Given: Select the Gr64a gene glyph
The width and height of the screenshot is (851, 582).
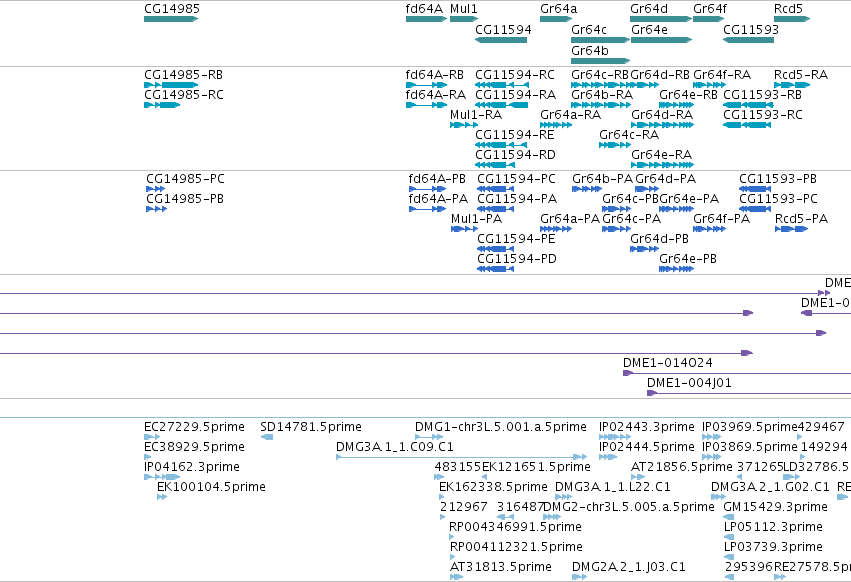Looking at the screenshot, I should tap(556, 19).
